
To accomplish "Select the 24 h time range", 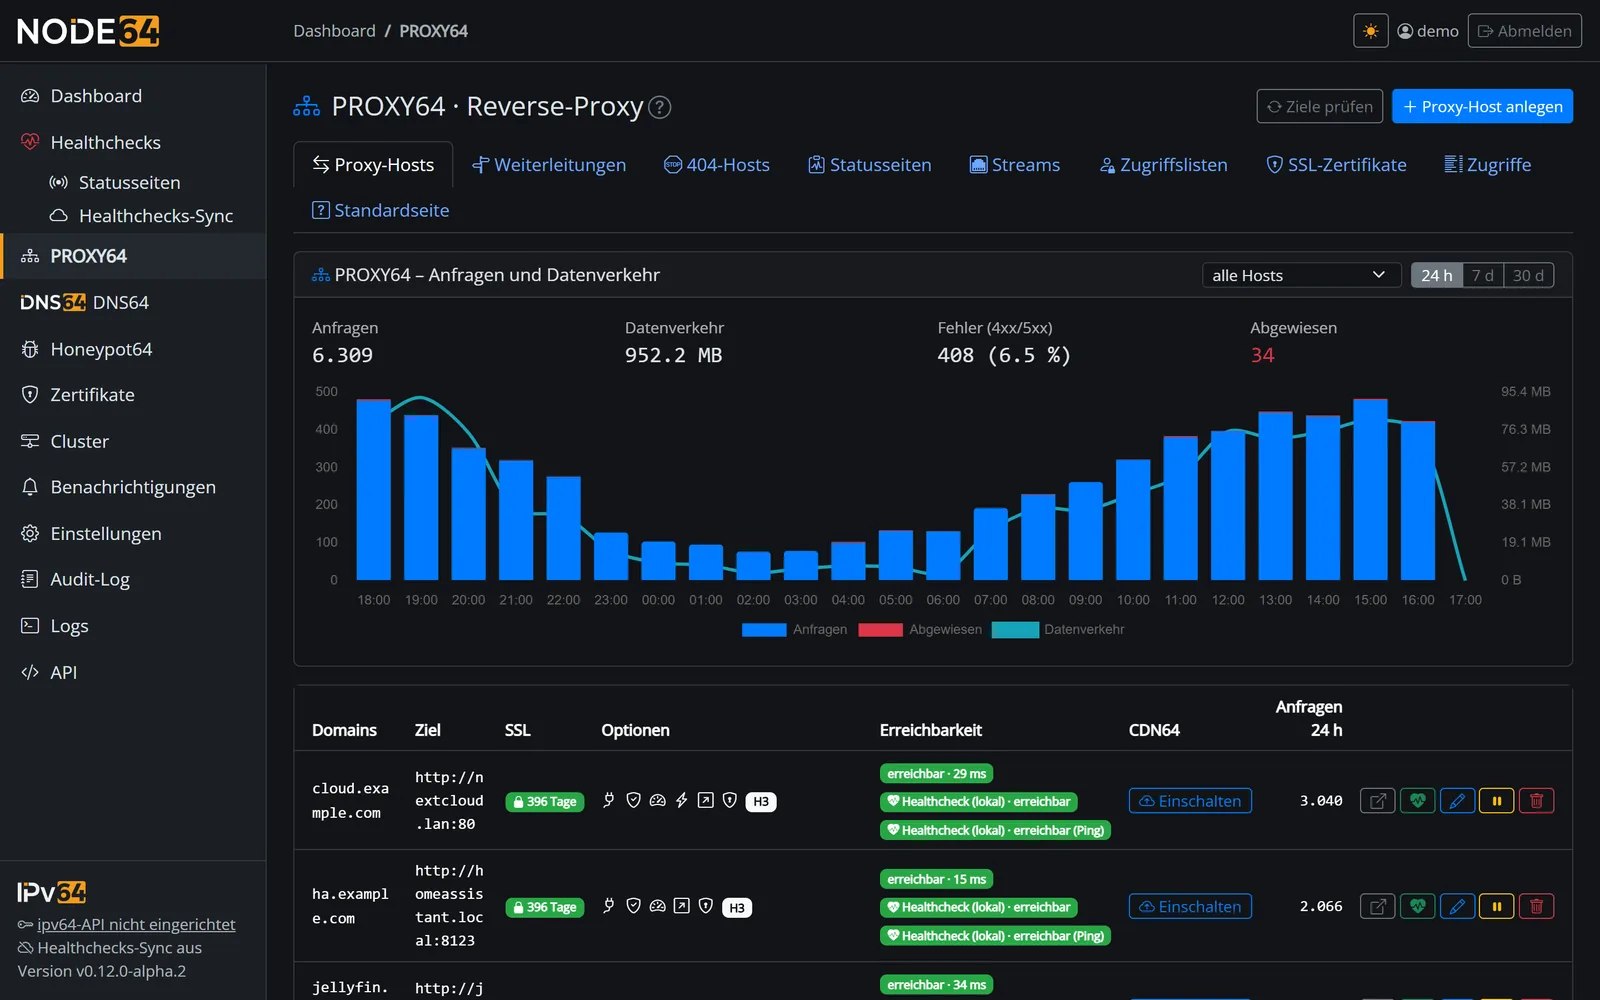I will coord(1436,275).
